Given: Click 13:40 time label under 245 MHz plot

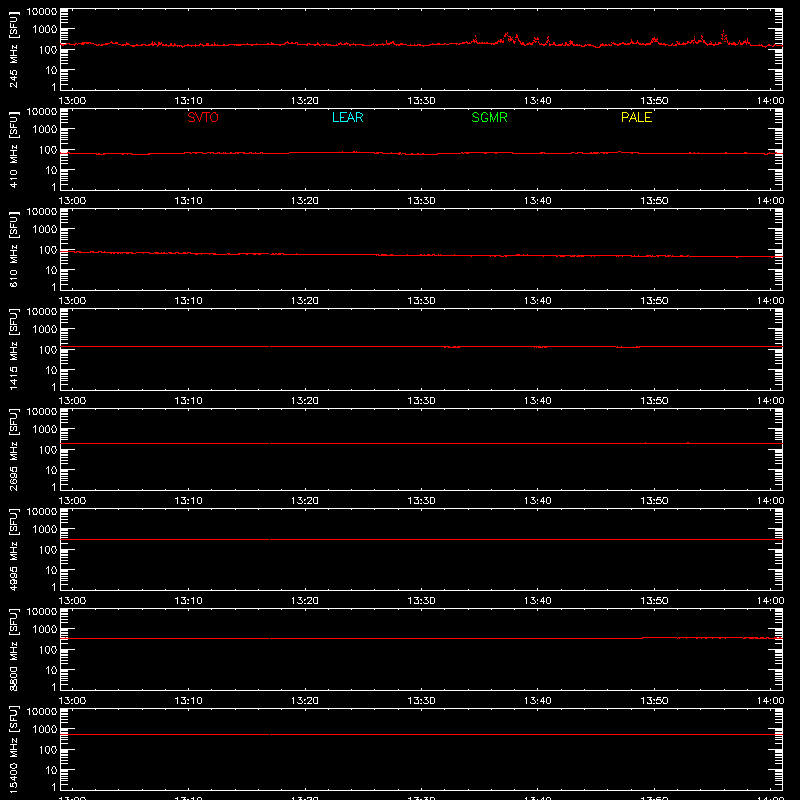Looking at the screenshot, I should click(x=537, y=101).
